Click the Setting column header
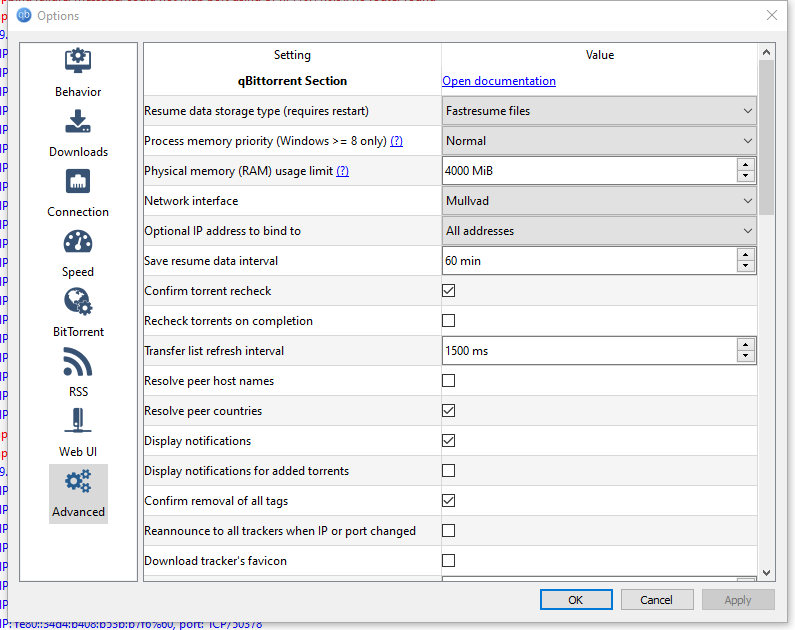This screenshot has width=795, height=630. 293,55
